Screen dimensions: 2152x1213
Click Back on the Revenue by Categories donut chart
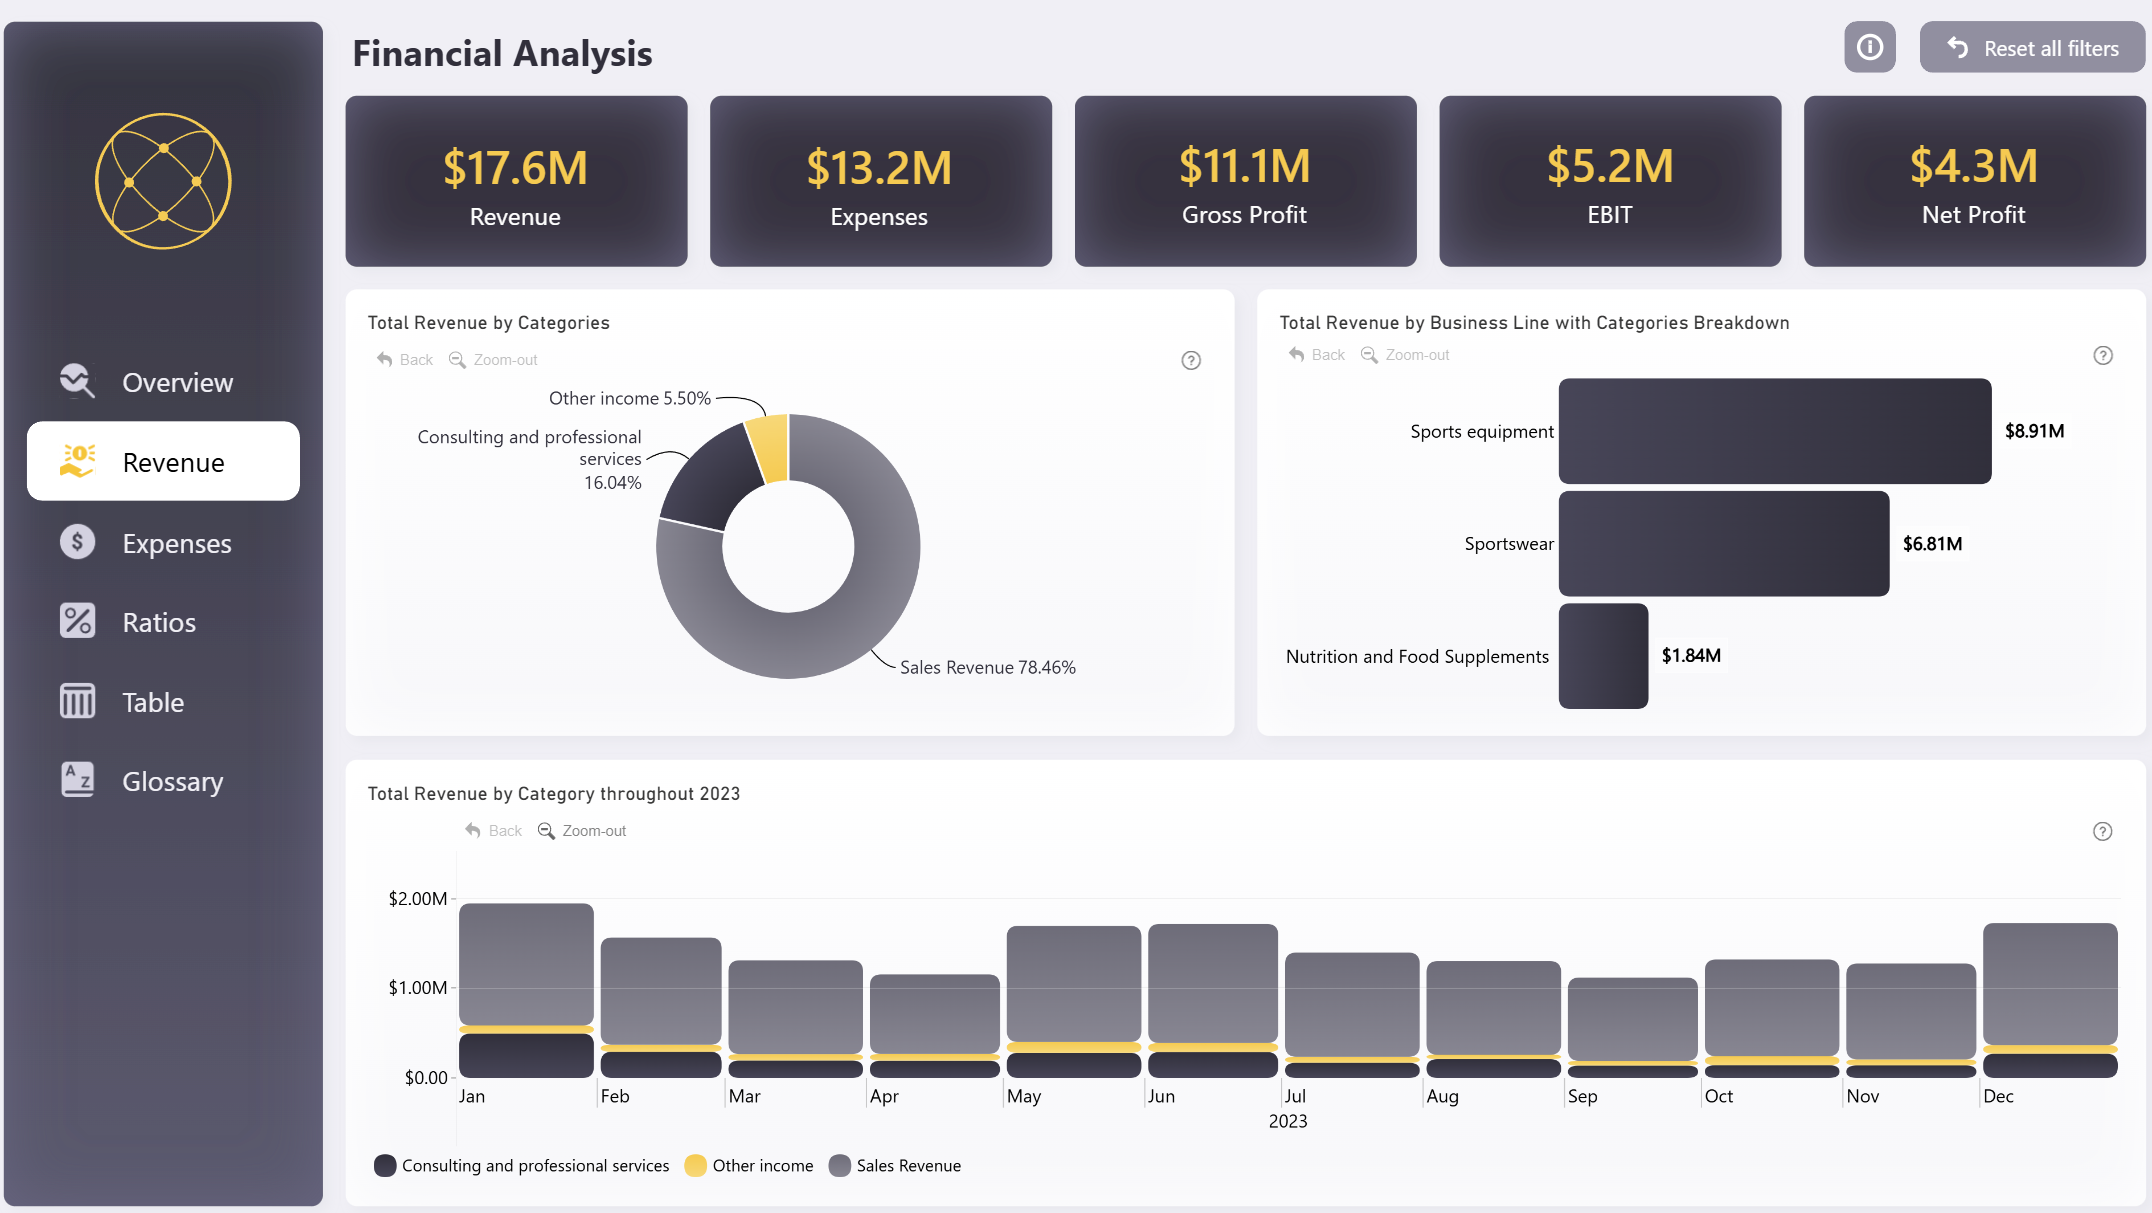pos(405,360)
